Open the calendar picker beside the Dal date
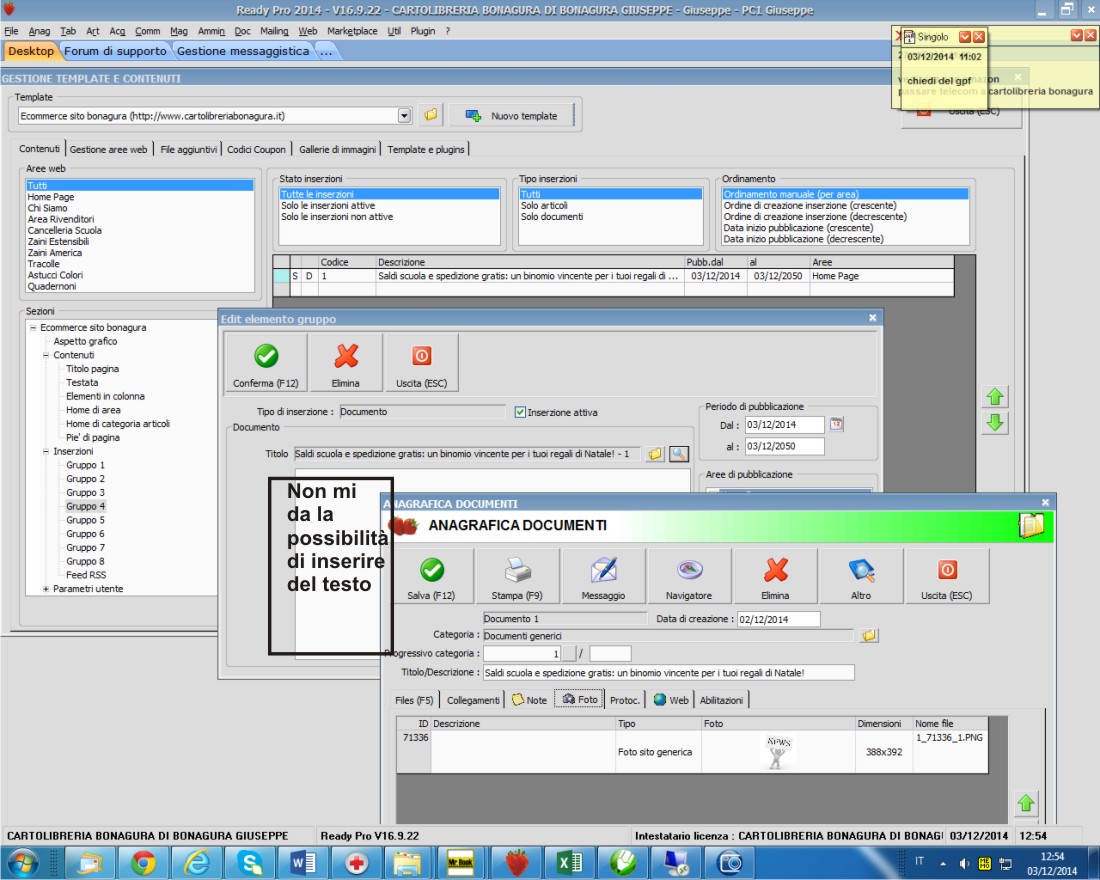 pos(836,424)
